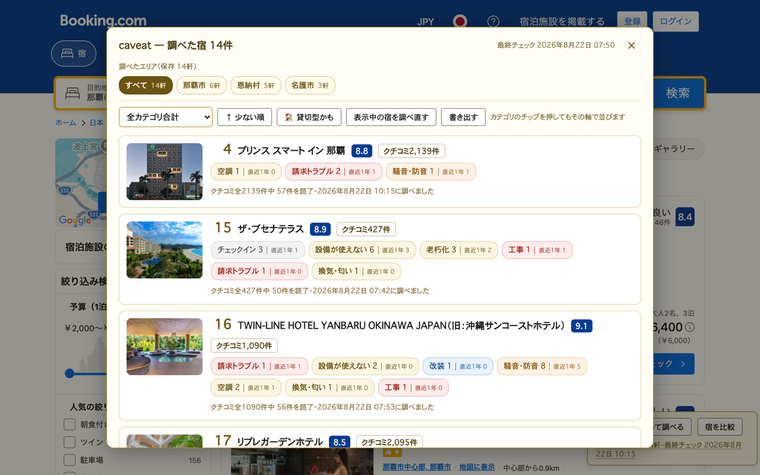
Task: Click the クチコミ2,139件 review count badge
Action: pyautogui.click(x=412, y=151)
